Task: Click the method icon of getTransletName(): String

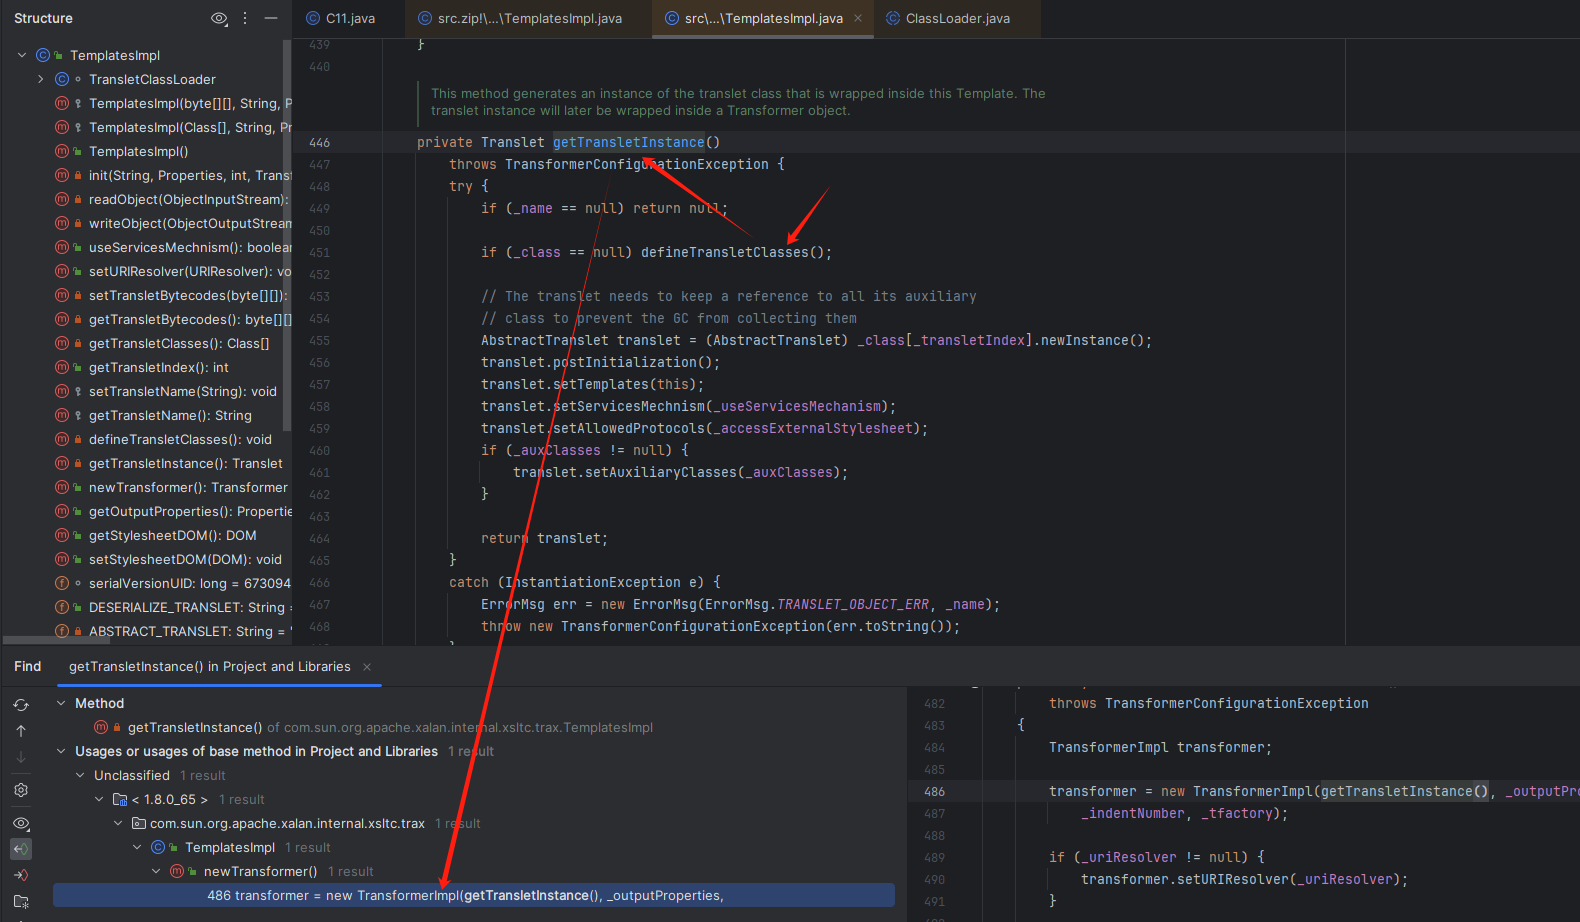Action: click(x=62, y=415)
